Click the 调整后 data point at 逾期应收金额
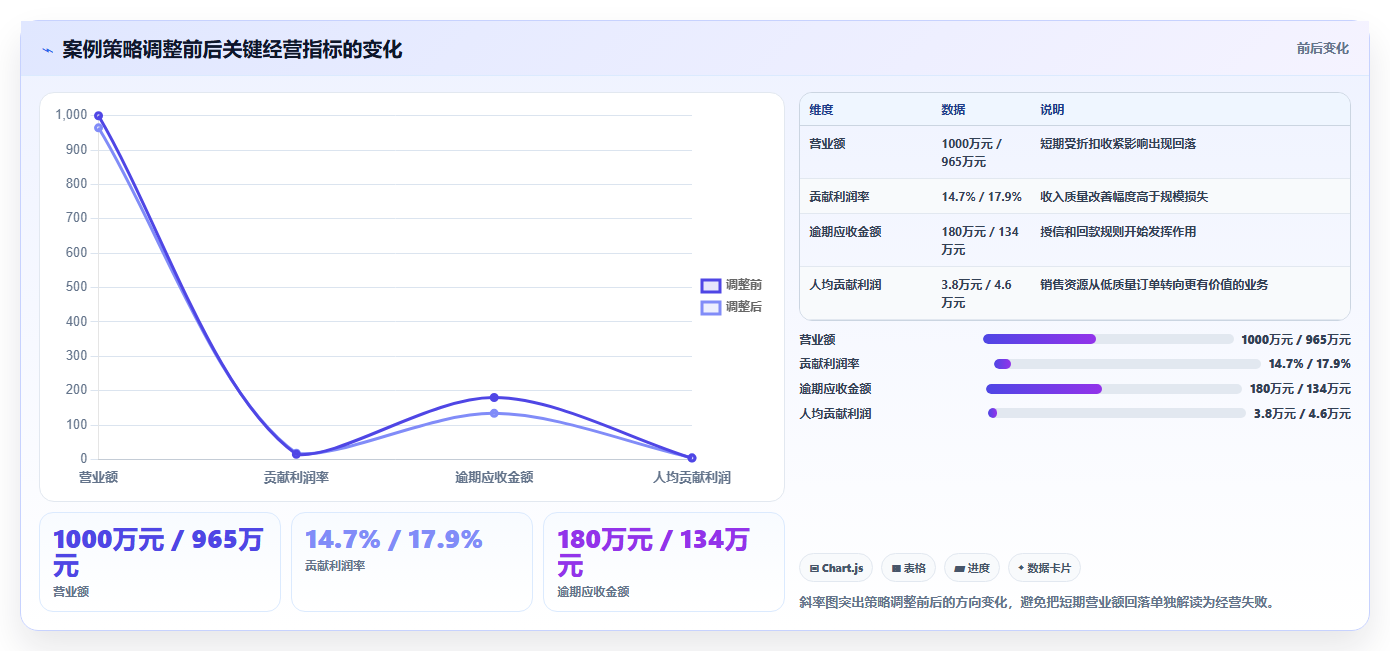The width and height of the screenshot is (1390, 651). pyautogui.click(x=494, y=413)
